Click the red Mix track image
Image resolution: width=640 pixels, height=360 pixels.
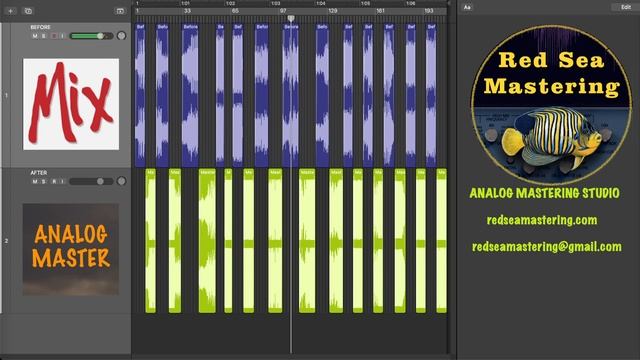coord(71,104)
